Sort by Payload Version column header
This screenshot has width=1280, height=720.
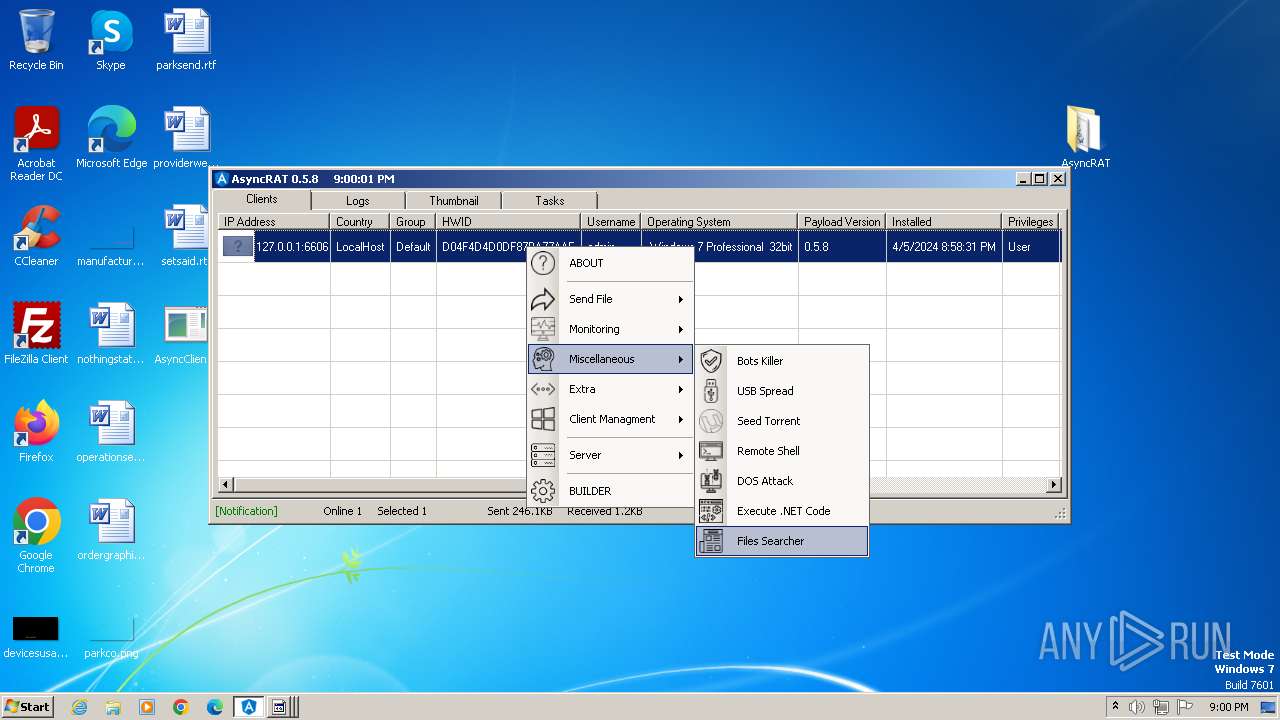pos(842,222)
